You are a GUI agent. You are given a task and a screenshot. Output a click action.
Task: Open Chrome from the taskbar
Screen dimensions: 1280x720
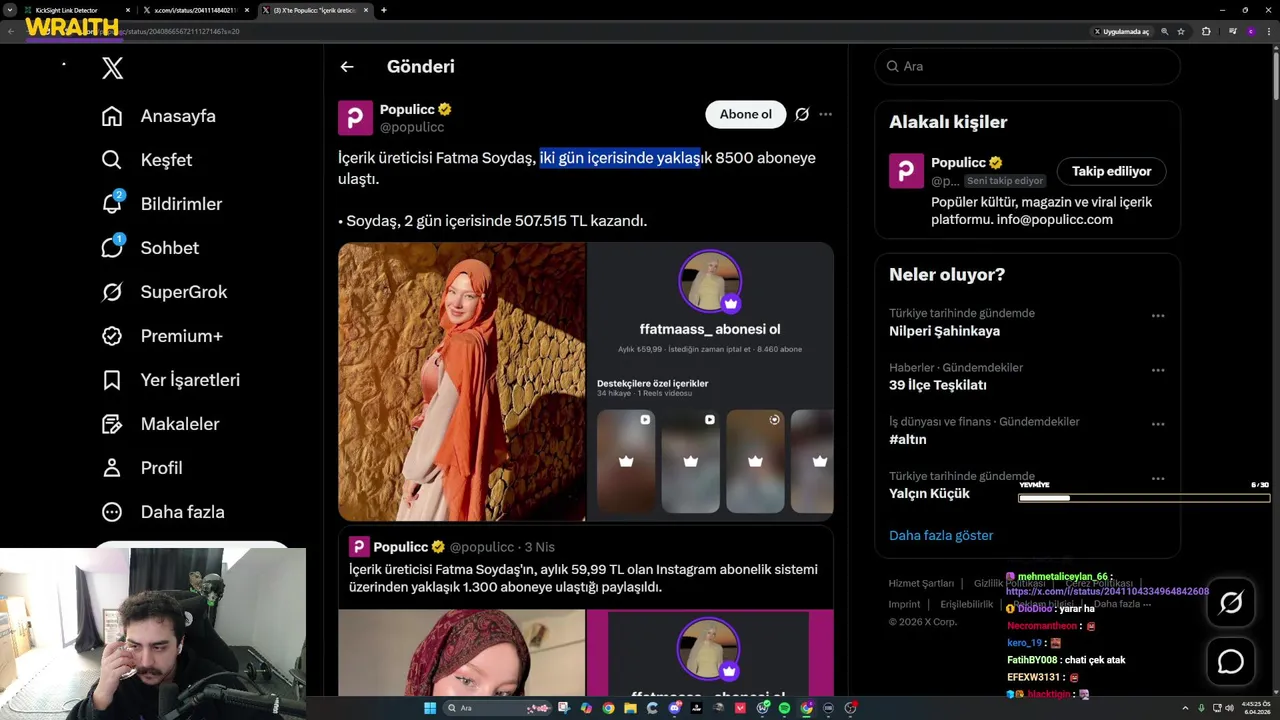(x=608, y=708)
